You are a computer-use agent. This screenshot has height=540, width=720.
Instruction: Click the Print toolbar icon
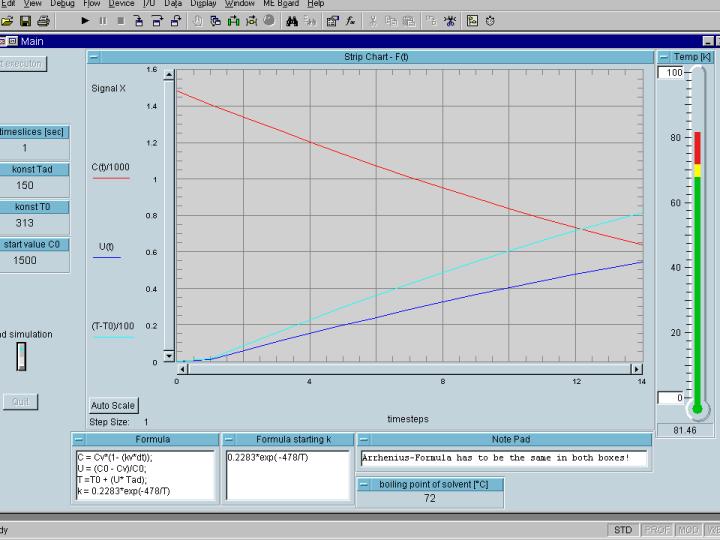coord(43,20)
